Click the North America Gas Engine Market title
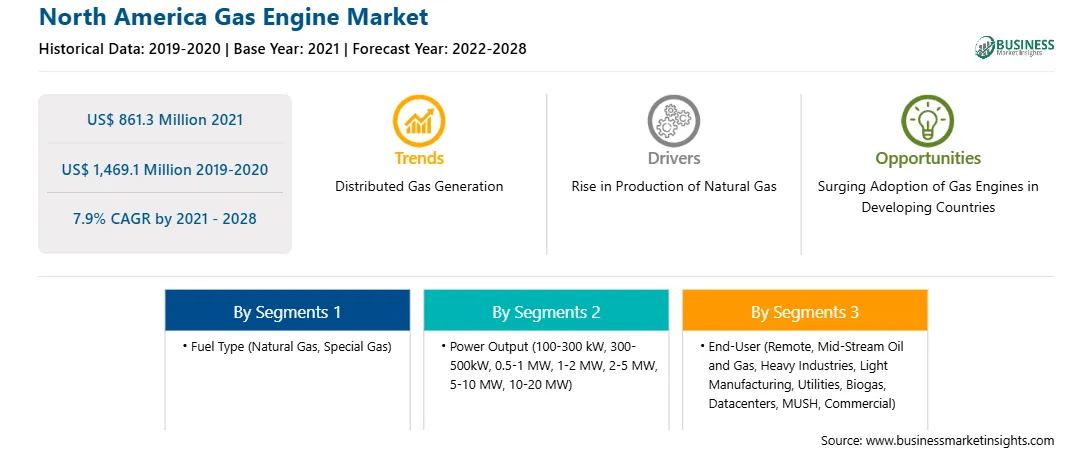The width and height of the screenshot is (1092, 449). click(x=233, y=17)
